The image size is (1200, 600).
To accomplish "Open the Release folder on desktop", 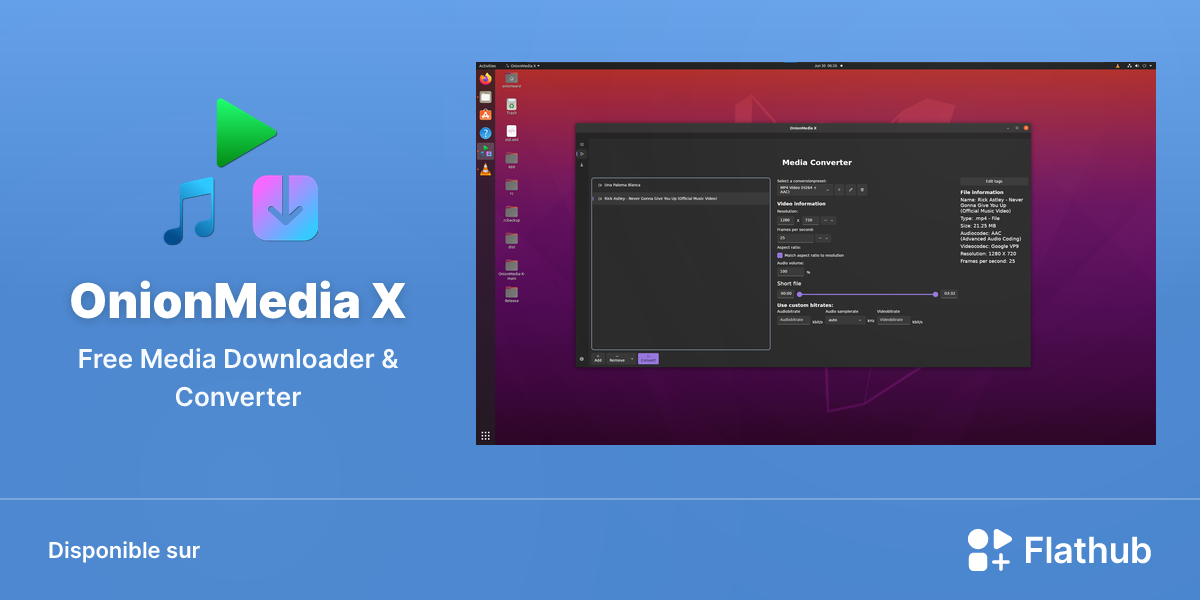I will pos(512,294).
